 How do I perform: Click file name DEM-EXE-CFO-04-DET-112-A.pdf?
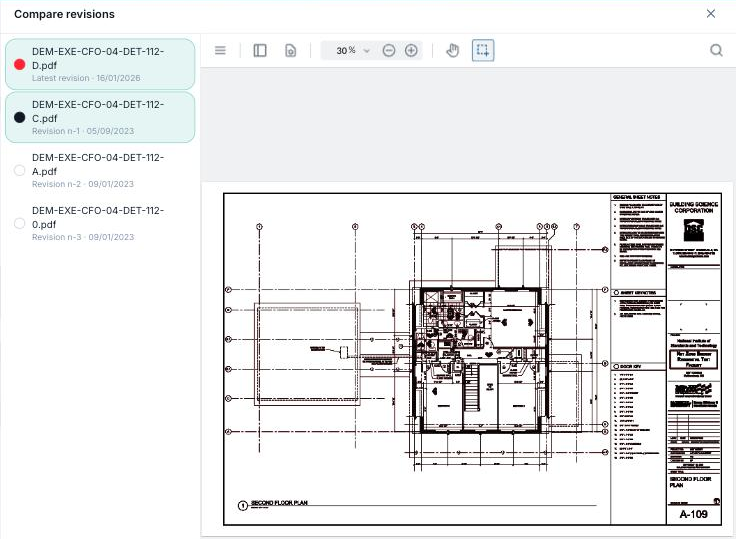(x=98, y=164)
